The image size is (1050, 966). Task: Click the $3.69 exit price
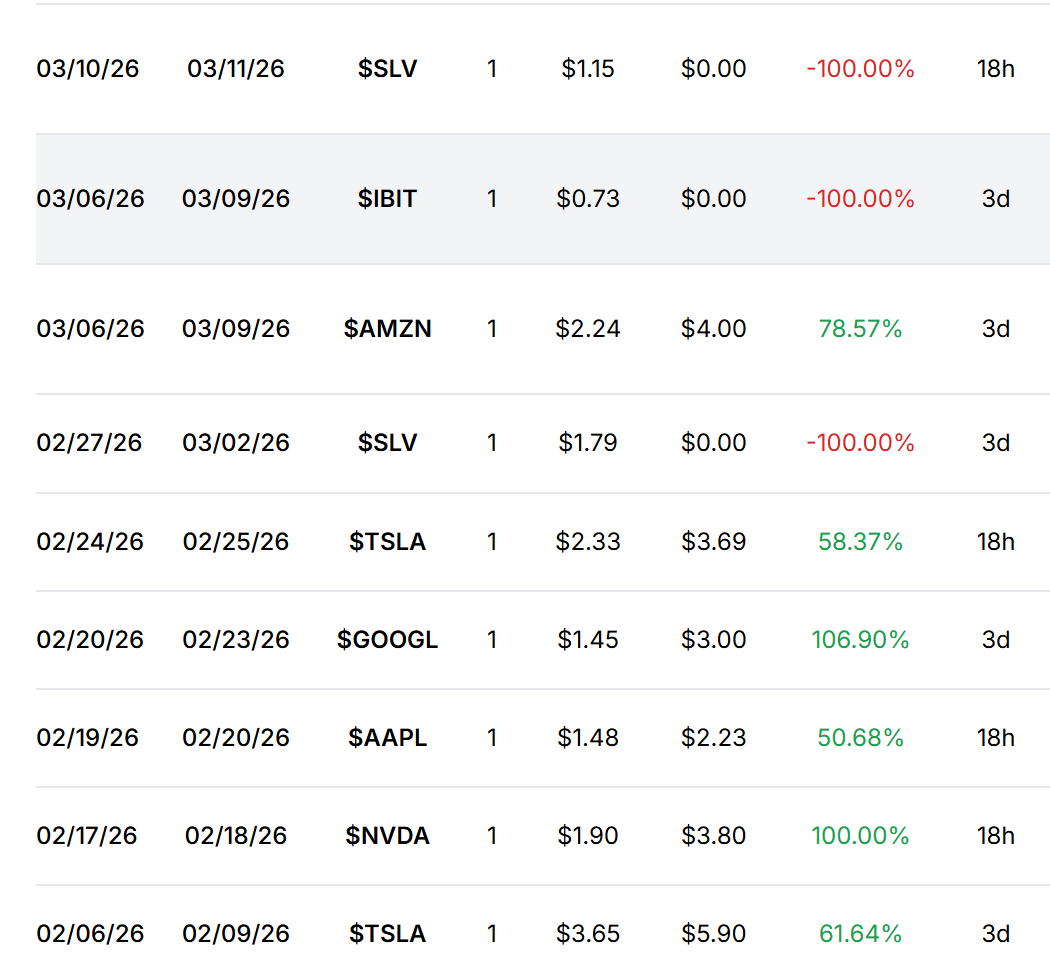pos(713,541)
